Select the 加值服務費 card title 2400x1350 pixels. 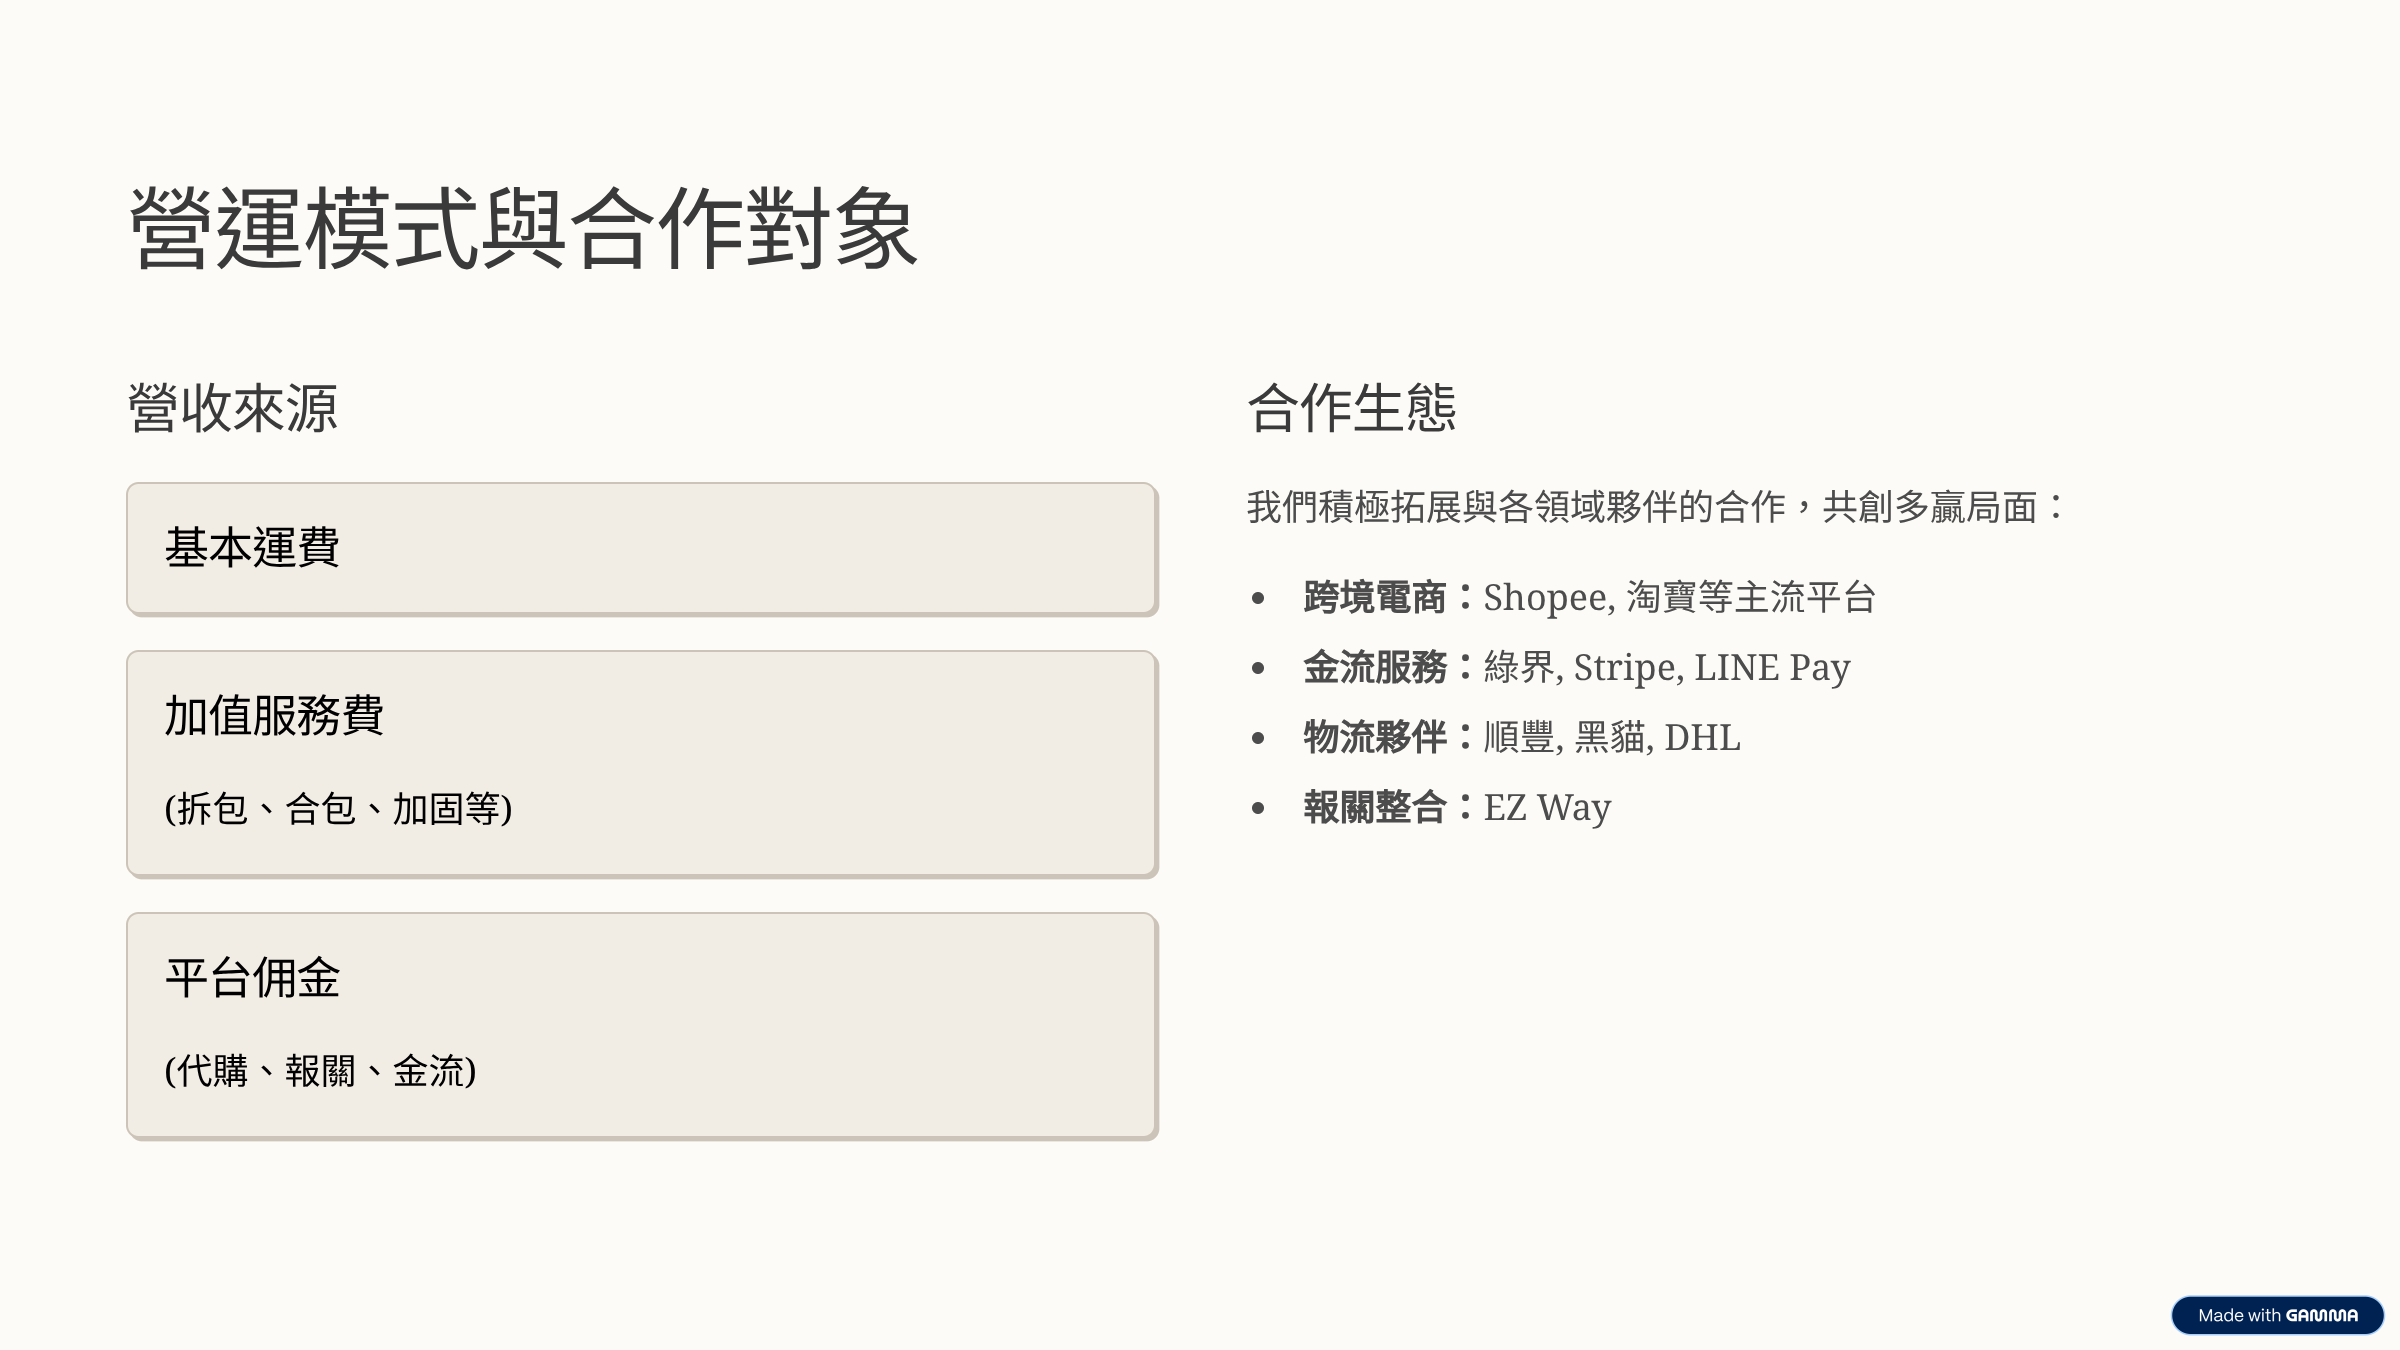274,716
